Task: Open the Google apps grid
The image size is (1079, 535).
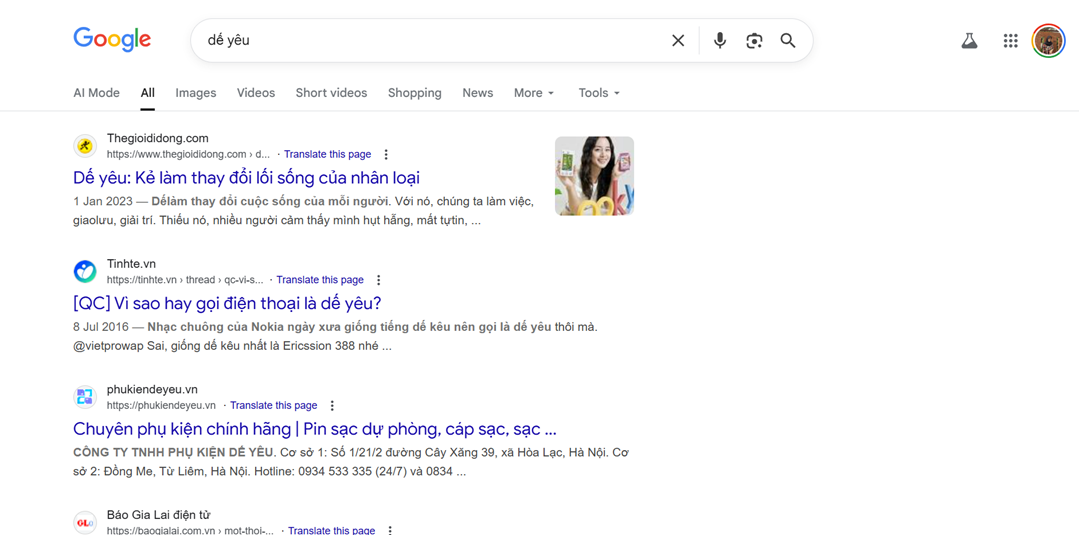Action: [x=1010, y=41]
